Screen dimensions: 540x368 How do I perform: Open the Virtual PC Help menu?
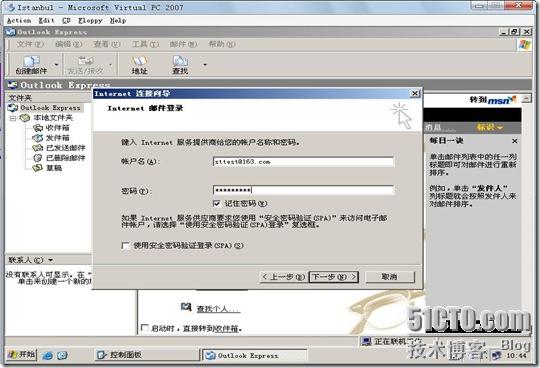click(x=118, y=21)
